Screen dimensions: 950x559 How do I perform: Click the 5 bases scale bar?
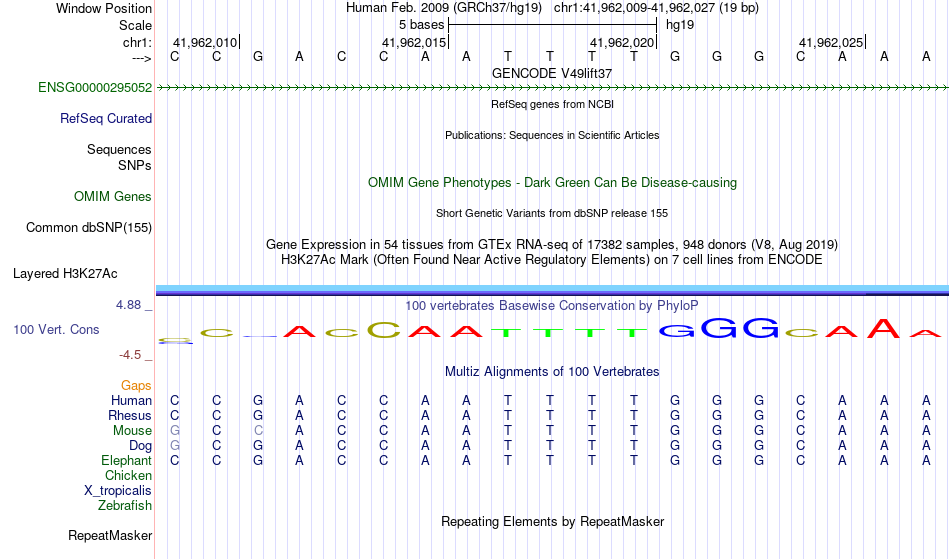pos(553,25)
